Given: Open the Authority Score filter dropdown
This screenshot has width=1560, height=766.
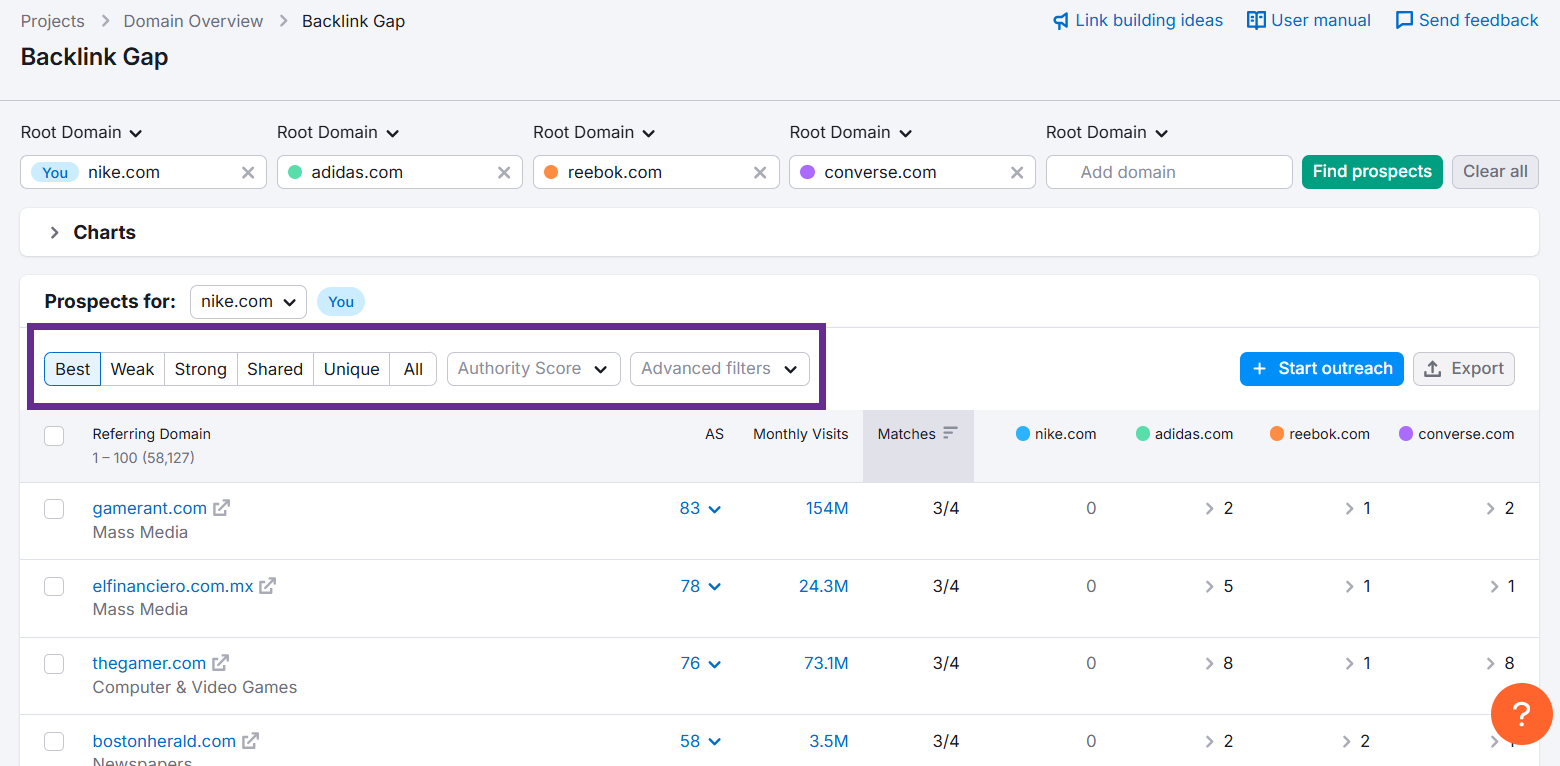Looking at the screenshot, I should pyautogui.click(x=534, y=369).
